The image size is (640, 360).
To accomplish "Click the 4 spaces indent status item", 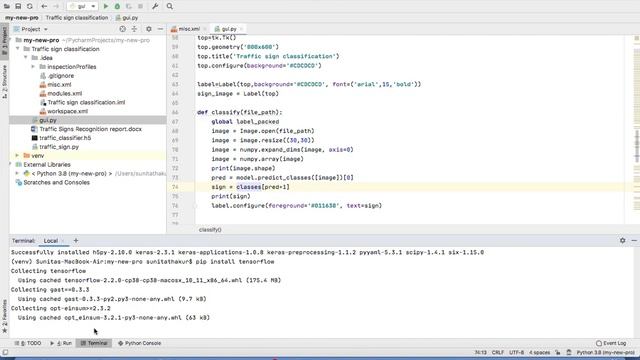I will click(x=540, y=352).
